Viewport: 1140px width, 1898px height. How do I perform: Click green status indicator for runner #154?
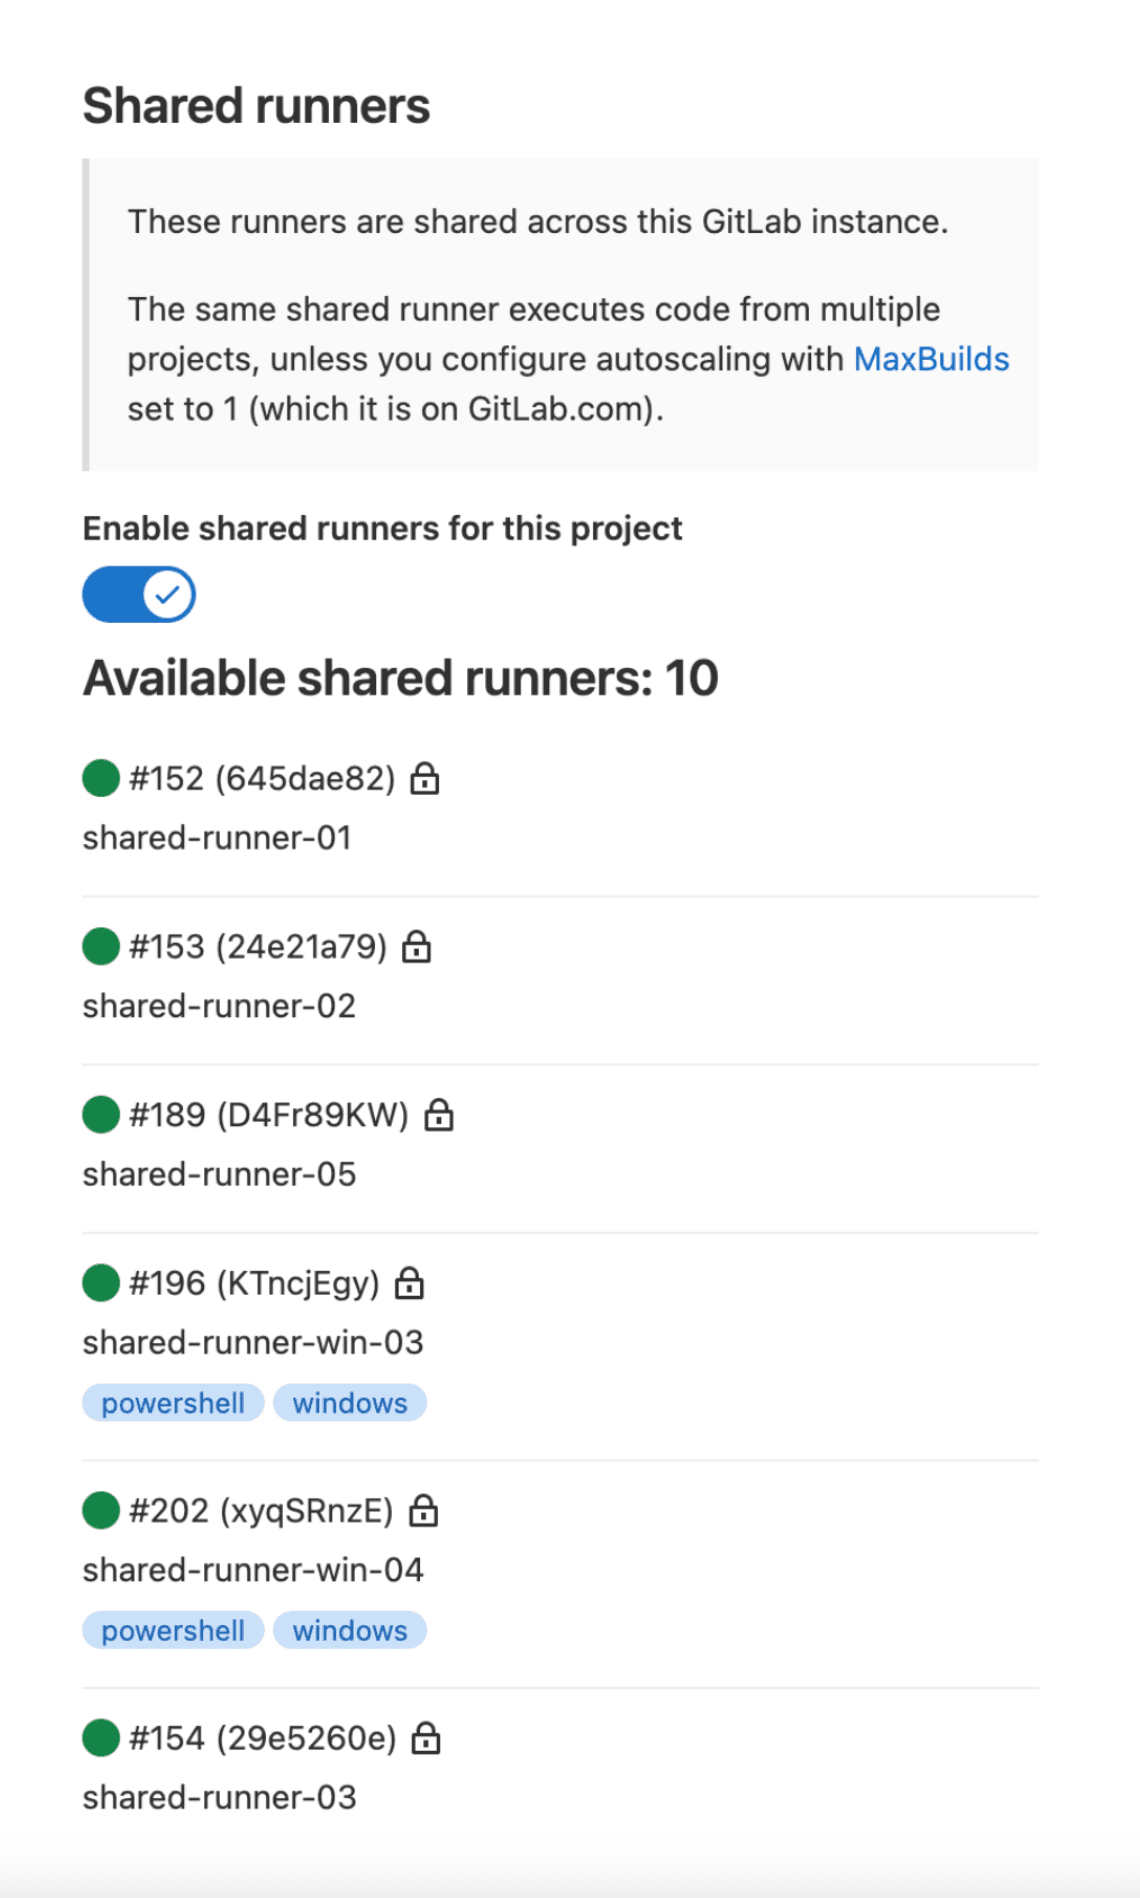101,1738
